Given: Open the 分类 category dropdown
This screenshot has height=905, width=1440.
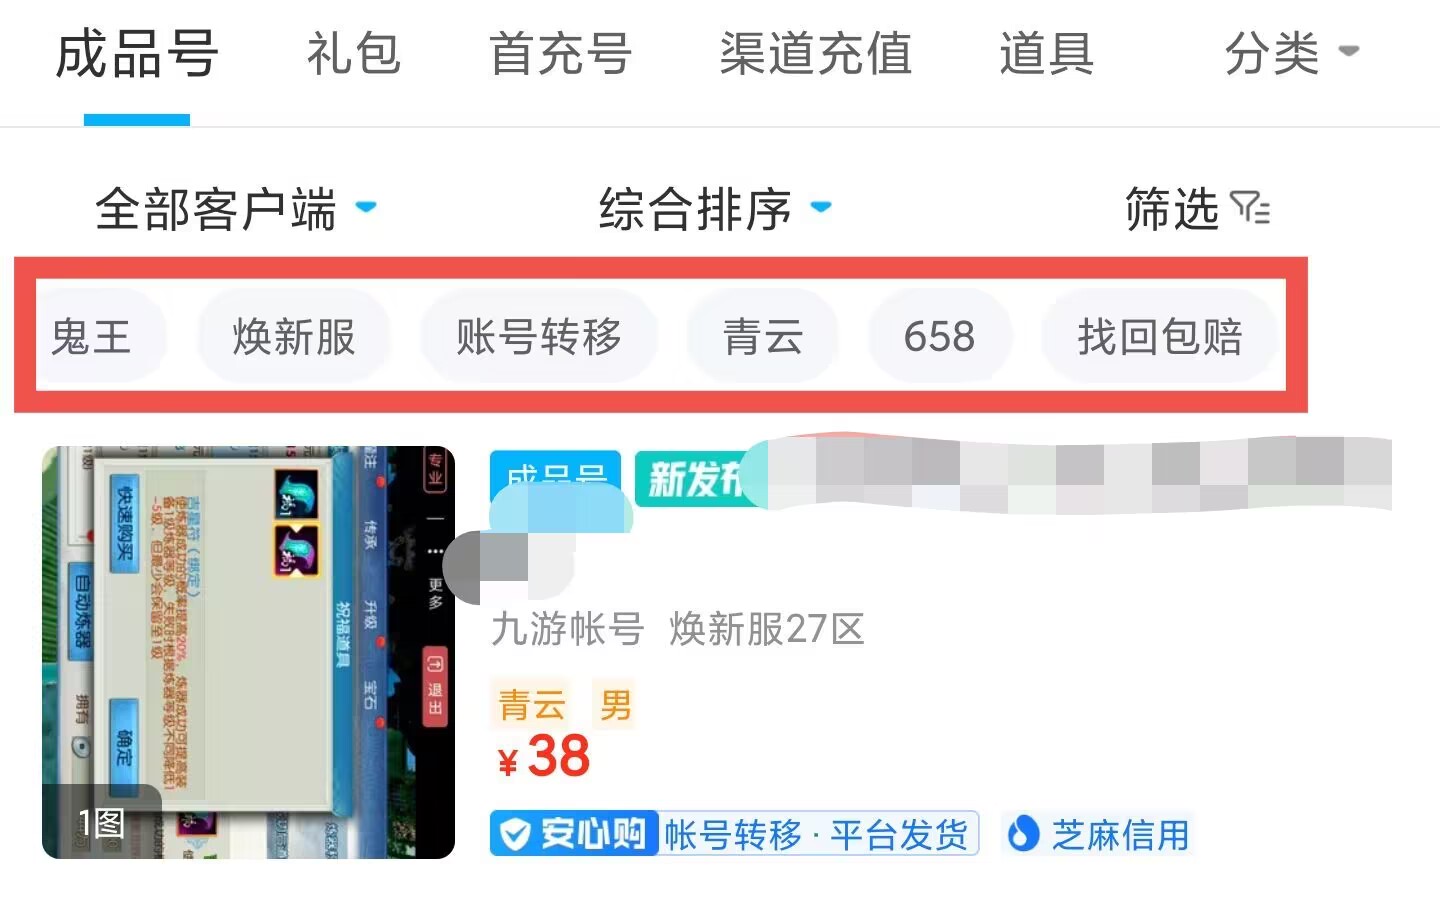Looking at the screenshot, I should pyautogui.click(x=1291, y=53).
